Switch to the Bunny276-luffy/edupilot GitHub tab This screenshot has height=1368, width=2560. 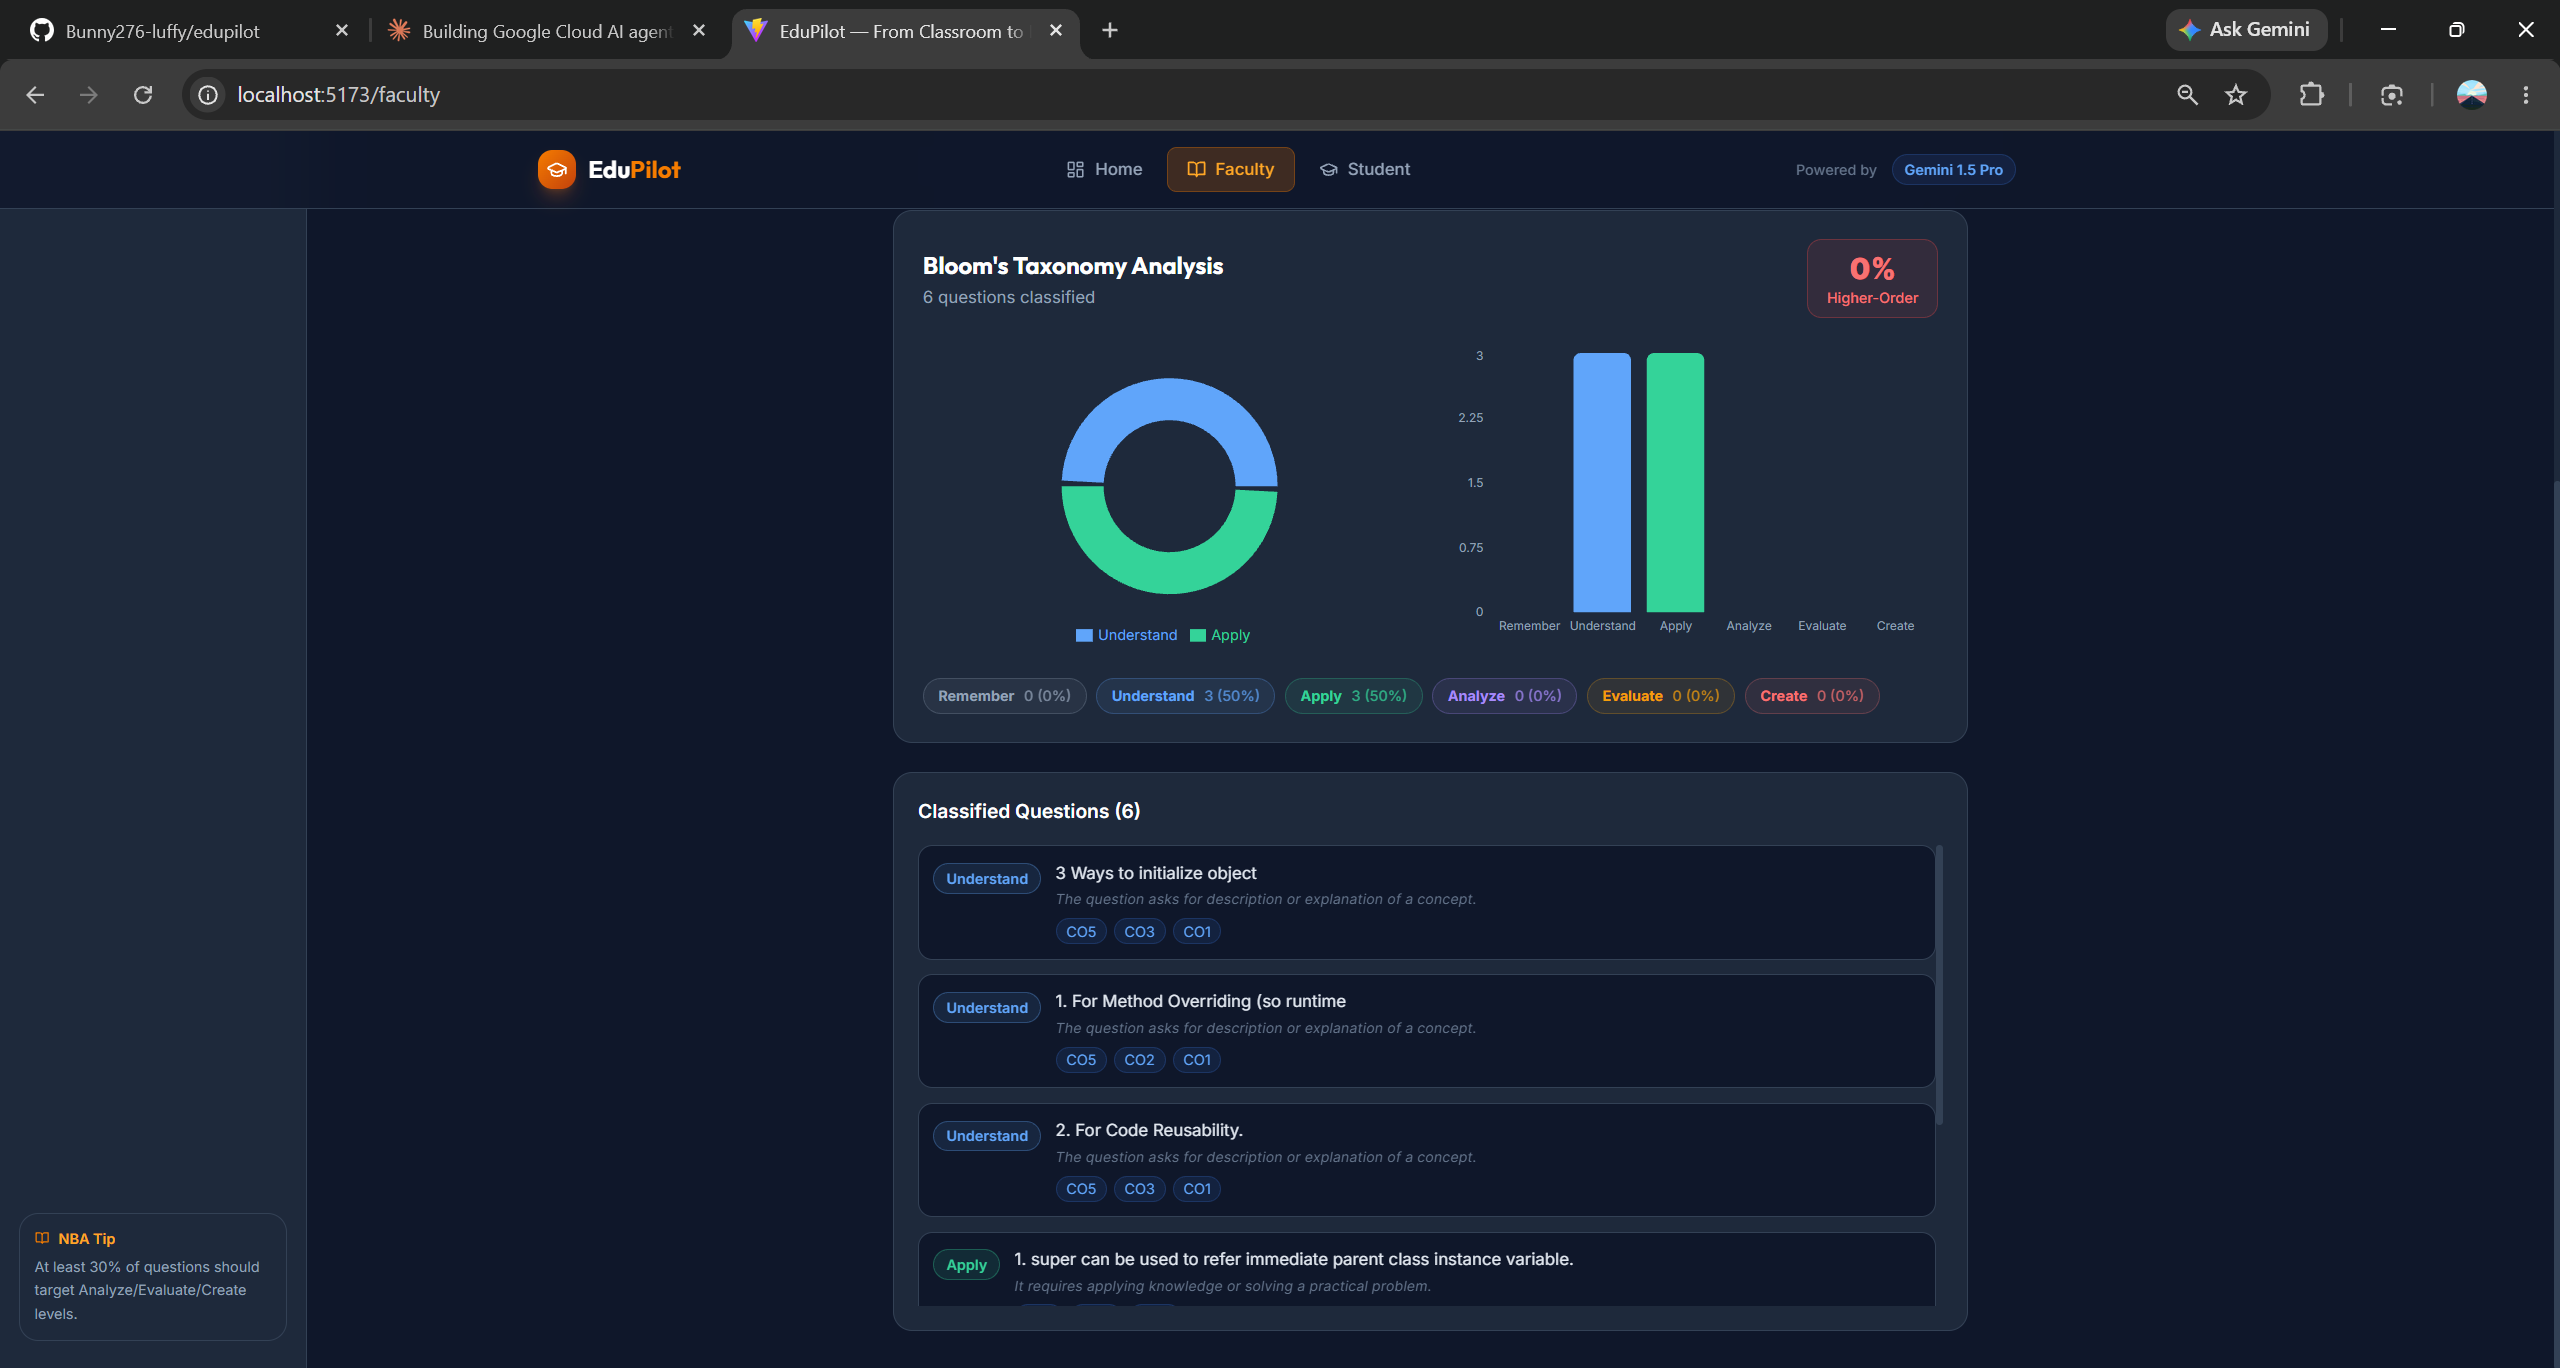tap(162, 31)
